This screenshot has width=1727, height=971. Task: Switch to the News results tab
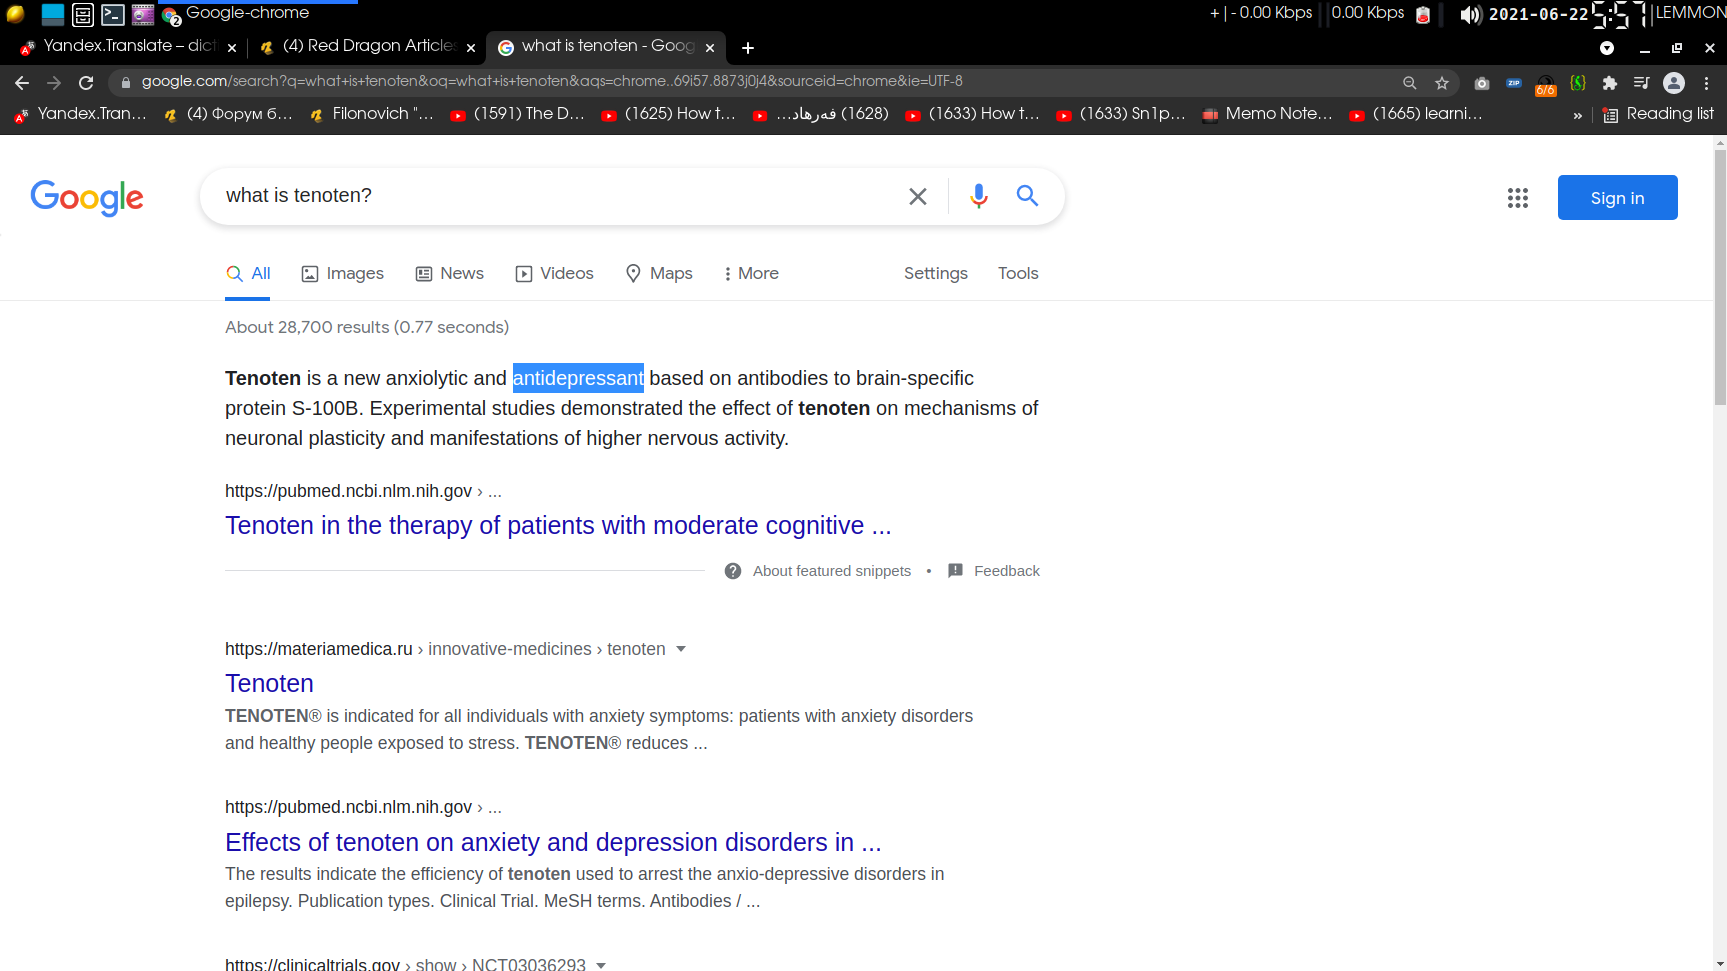click(450, 273)
